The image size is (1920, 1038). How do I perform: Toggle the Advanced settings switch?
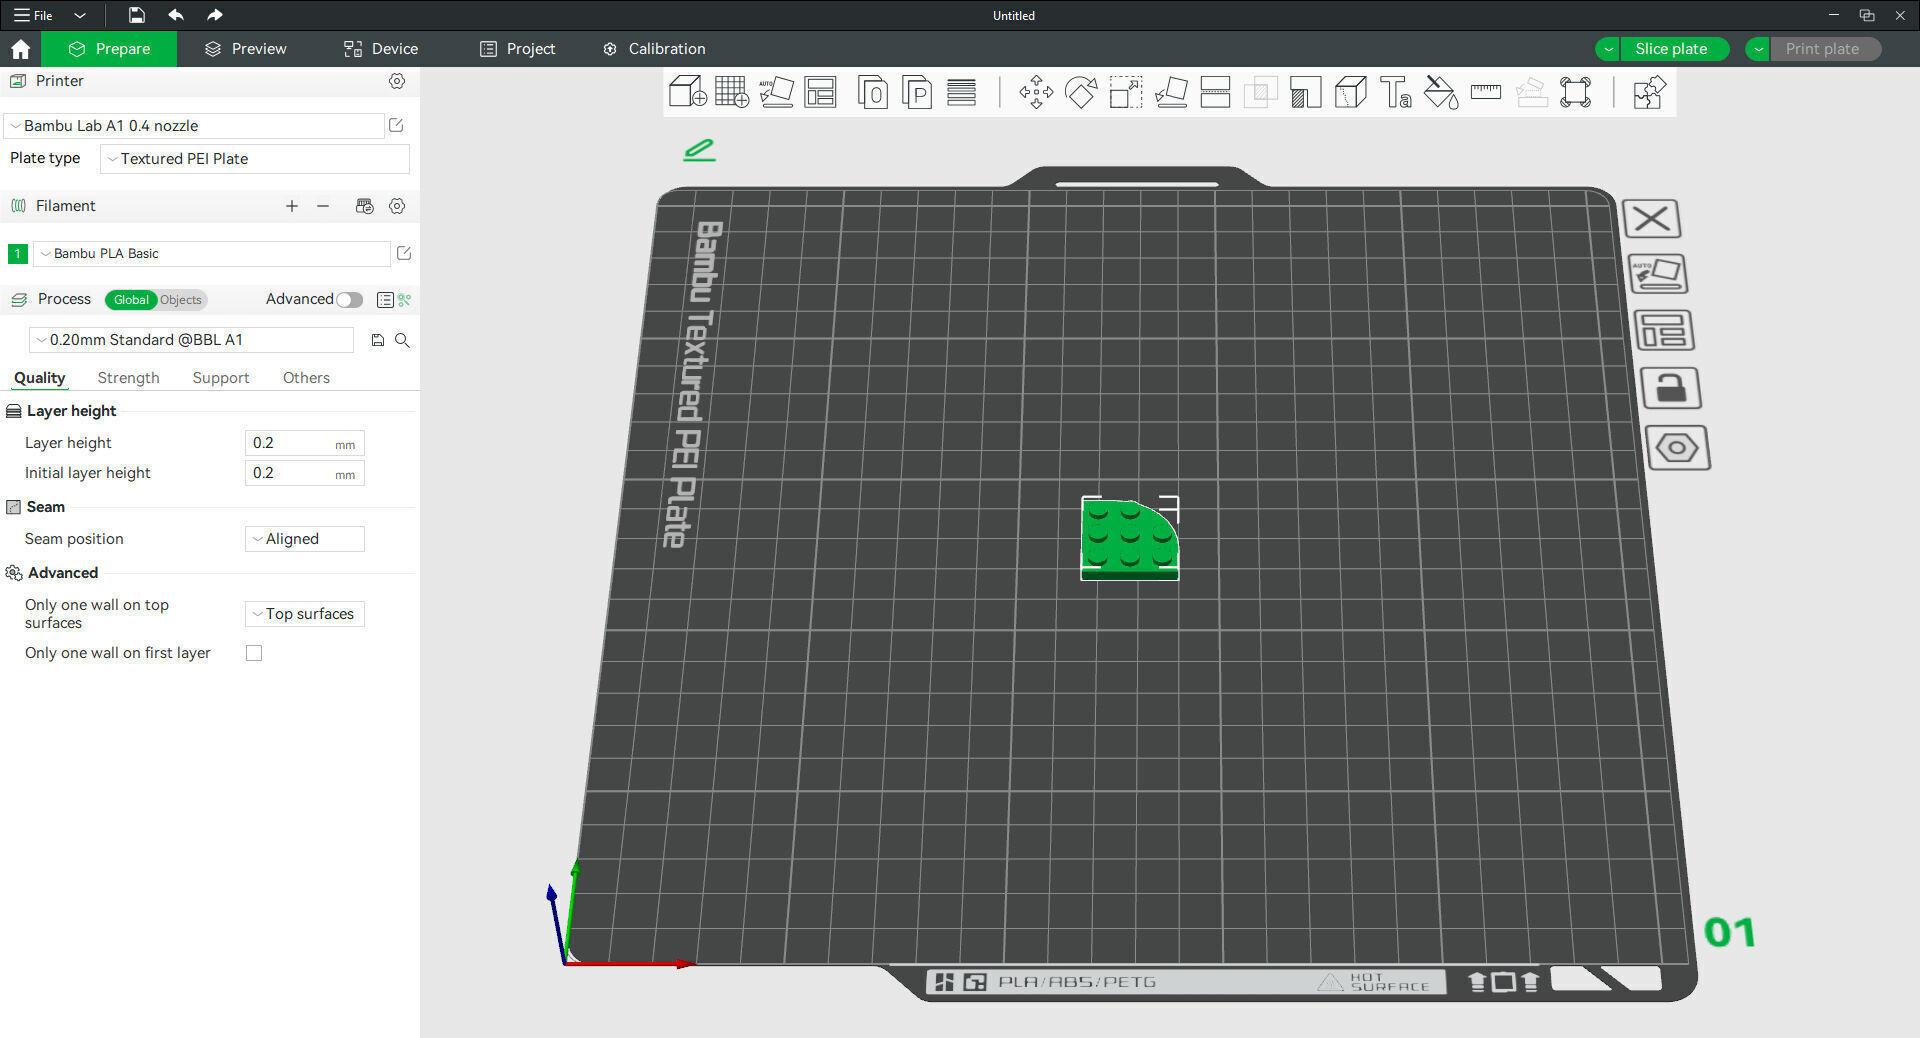click(349, 300)
